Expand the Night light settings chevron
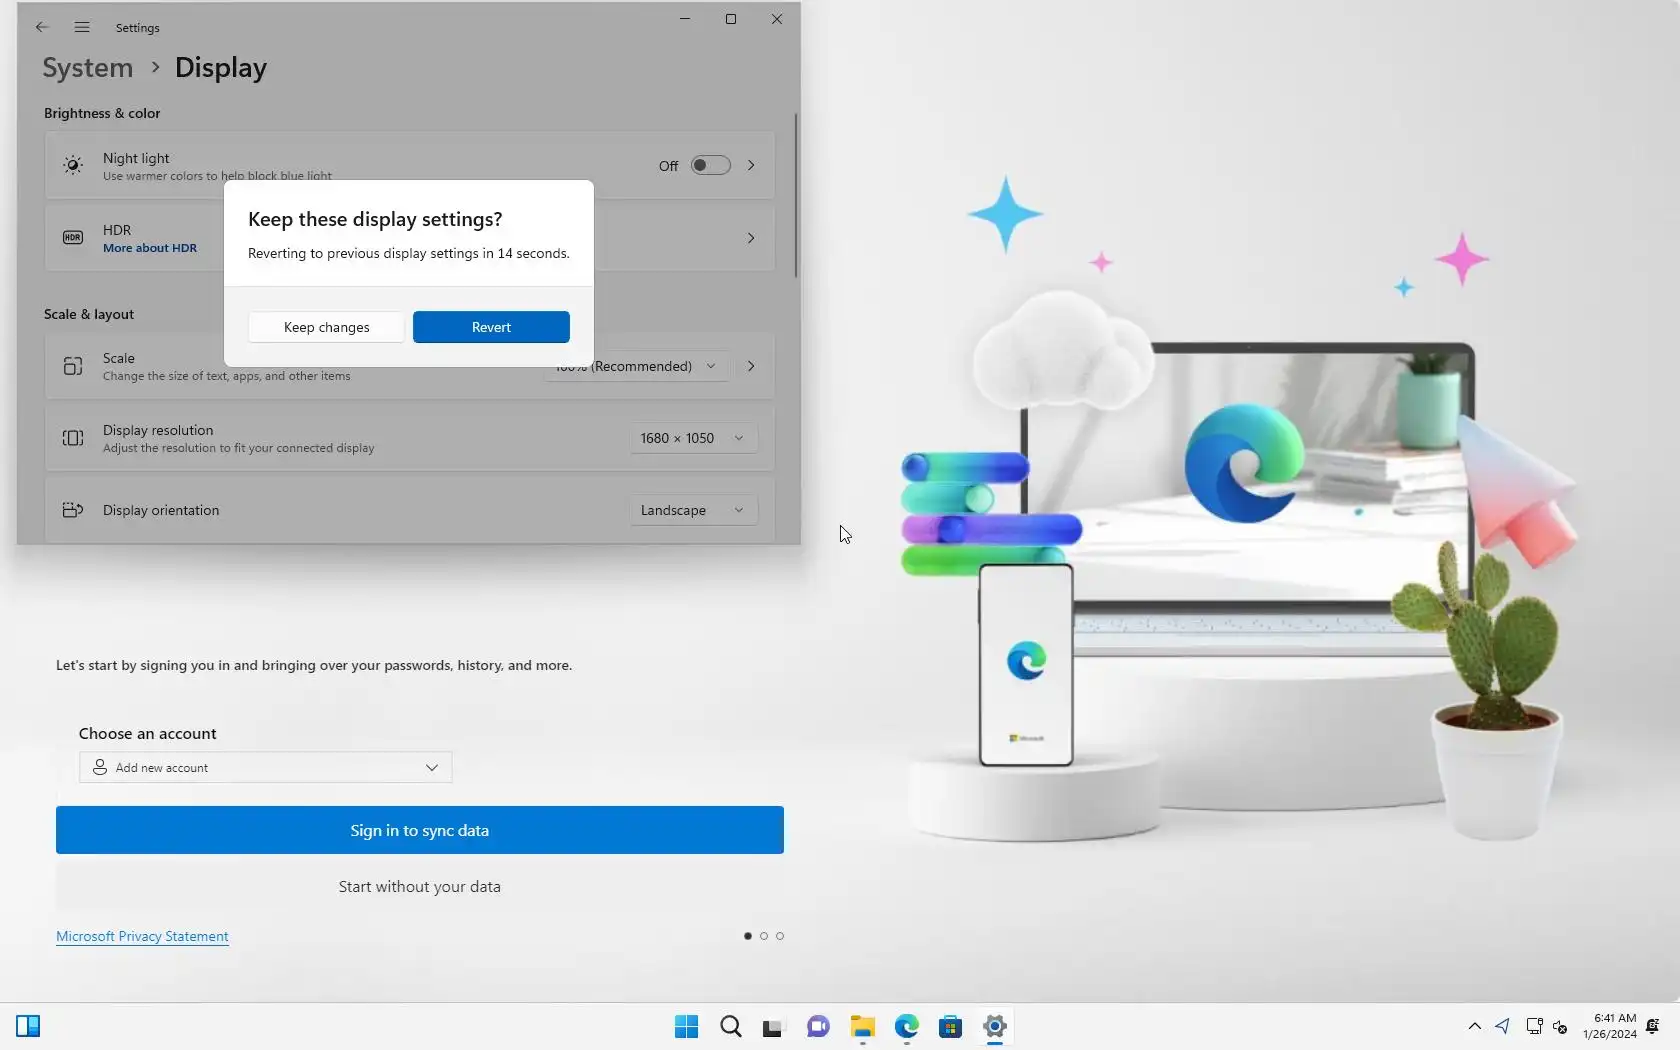1680x1050 pixels. tap(751, 165)
